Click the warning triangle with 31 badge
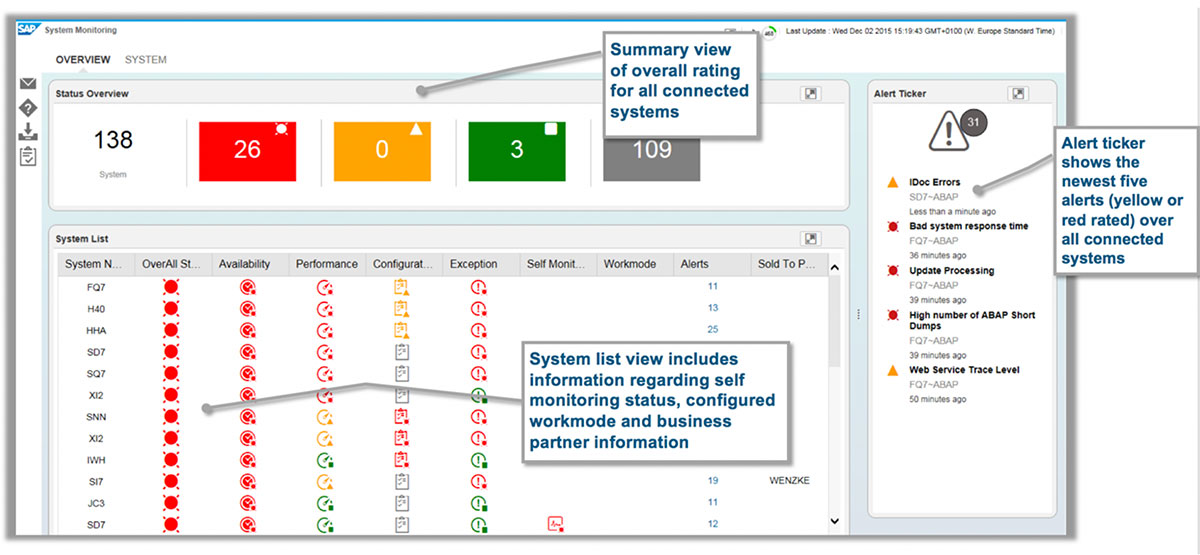 [956, 130]
